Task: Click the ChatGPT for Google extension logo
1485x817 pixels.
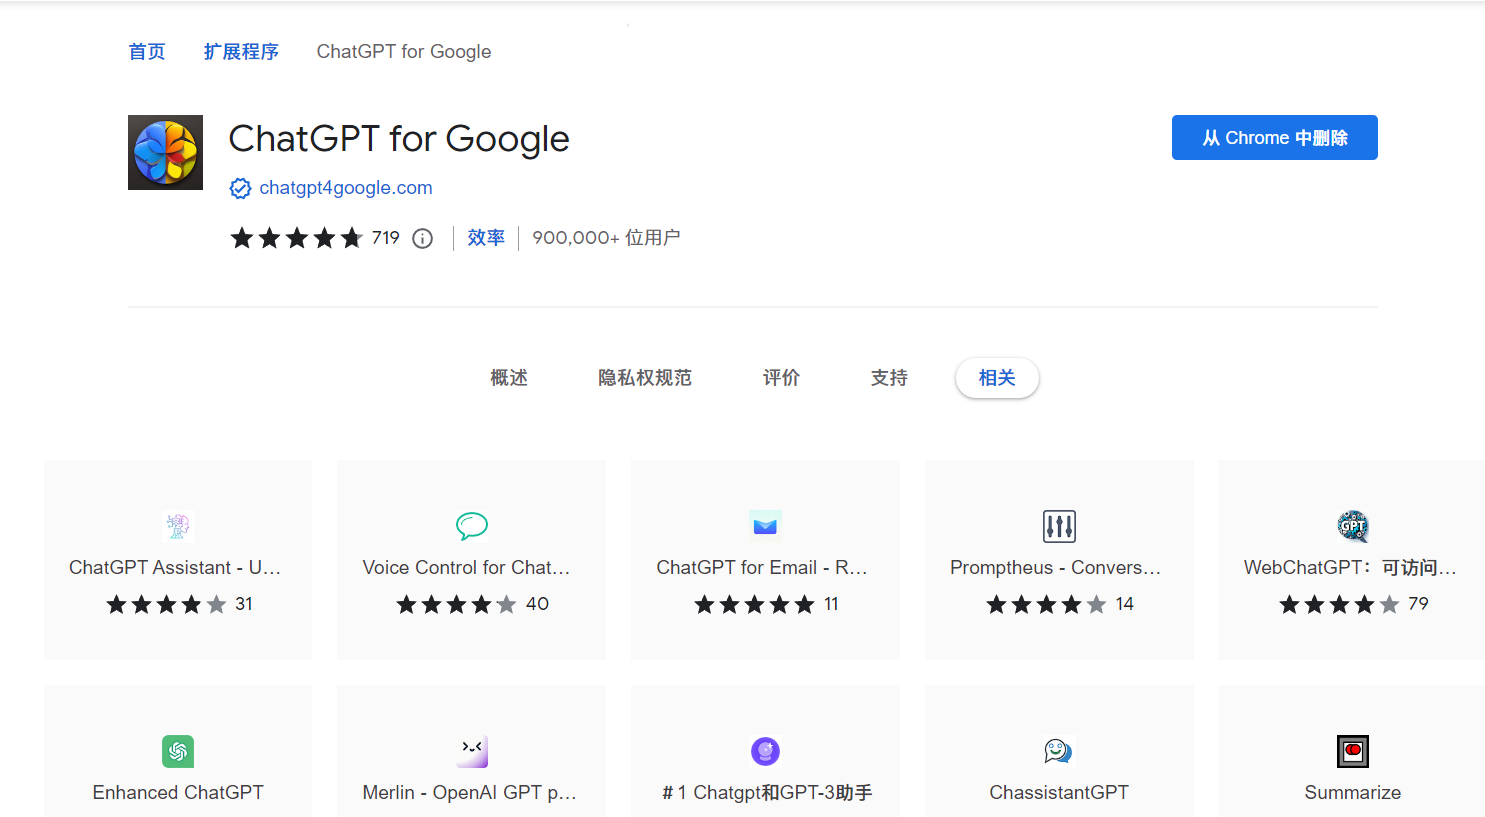Action: [165, 152]
